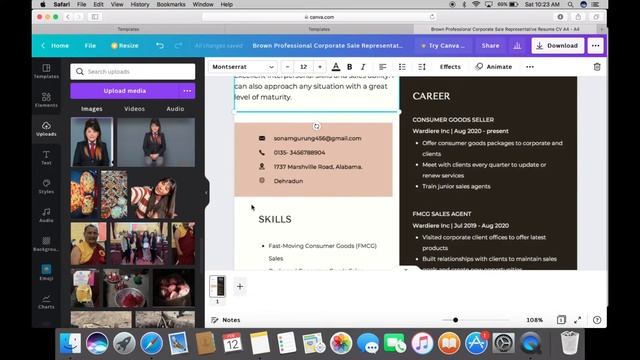640x360 pixels.
Task: Enter fullscreen presentation mode
Action: [x=578, y=320]
